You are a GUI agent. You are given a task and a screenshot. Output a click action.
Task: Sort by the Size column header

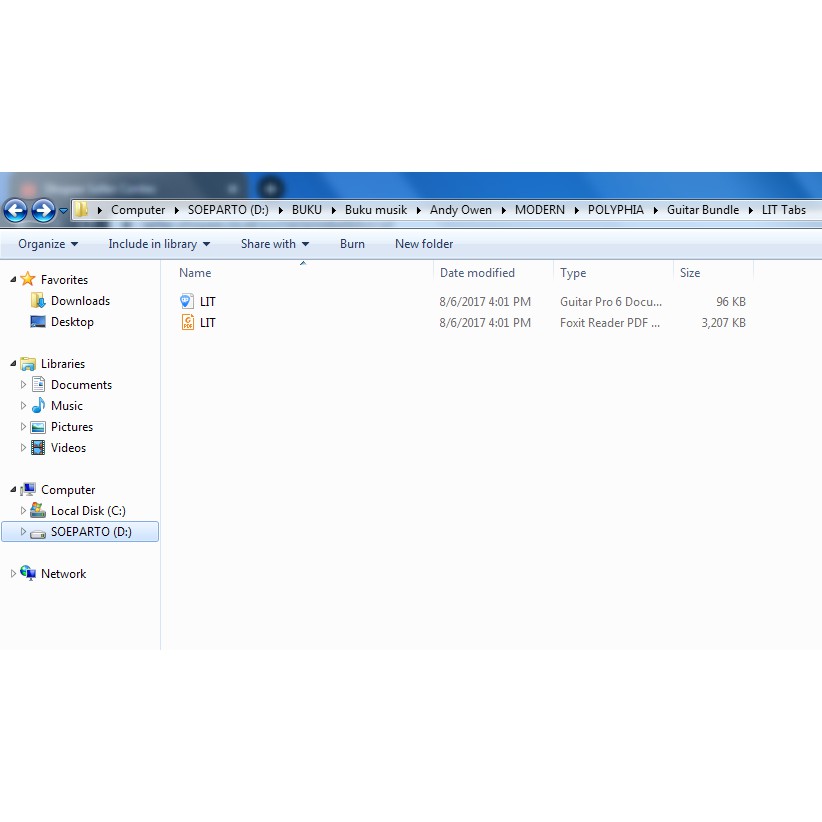pyautogui.click(x=690, y=273)
